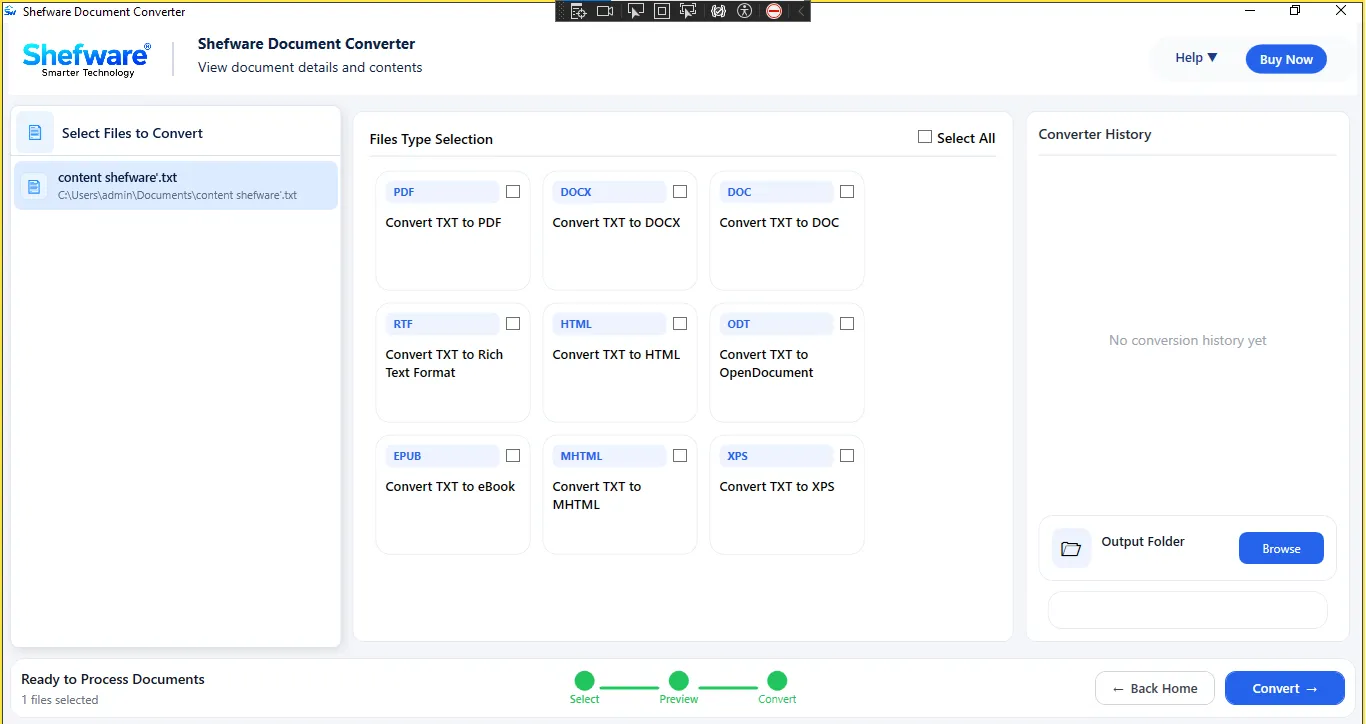The width and height of the screenshot is (1366, 724).
Task: Click the PDF format tag label
Action: click(x=442, y=192)
